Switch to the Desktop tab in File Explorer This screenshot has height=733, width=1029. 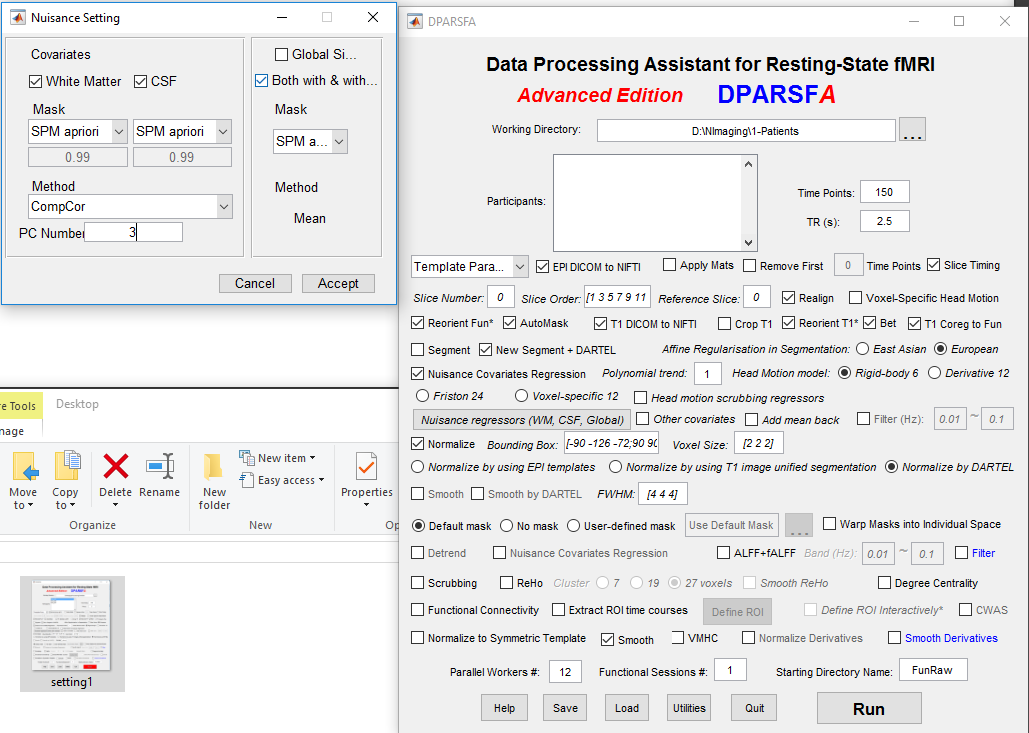[77, 404]
